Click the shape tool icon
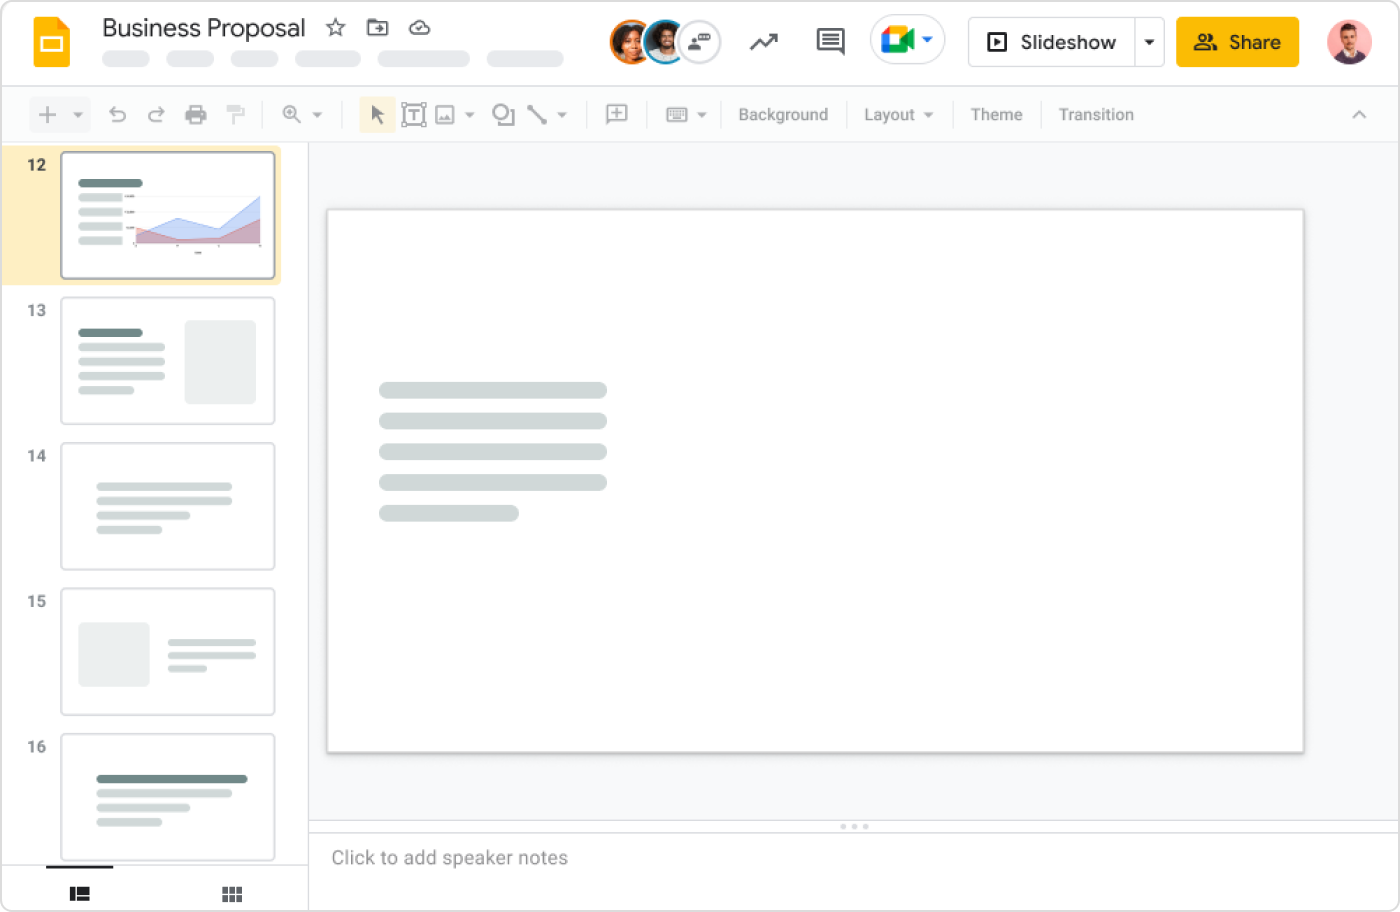Screen dimensions: 1400x912 coord(503,115)
